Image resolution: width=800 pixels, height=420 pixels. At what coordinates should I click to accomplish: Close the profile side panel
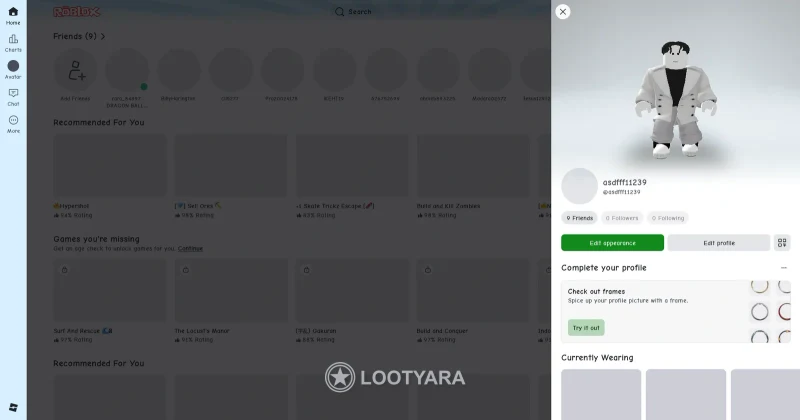pyautogui.click(x=562, y=12)
